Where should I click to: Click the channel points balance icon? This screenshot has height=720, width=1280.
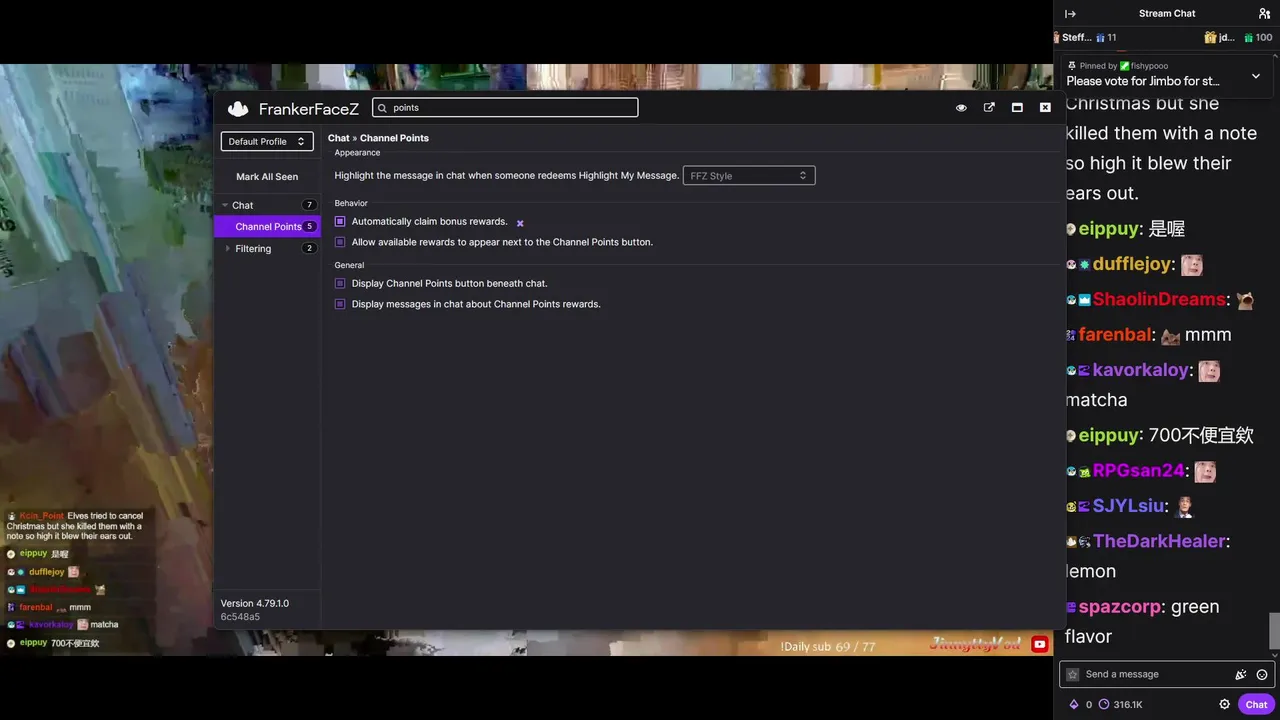click(1104, 705)
